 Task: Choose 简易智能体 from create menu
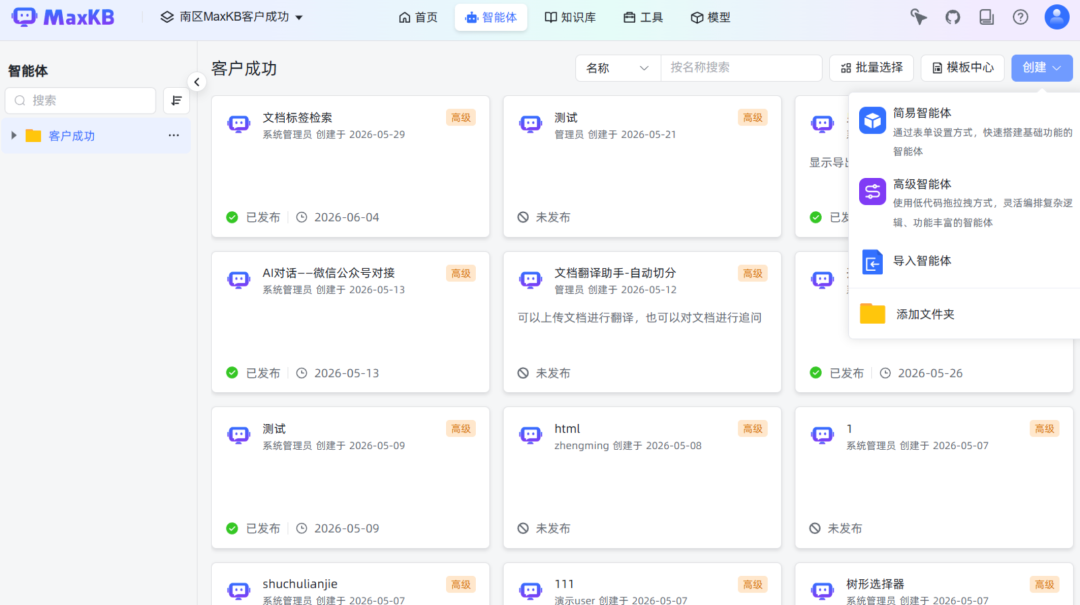click(x=965, y=131)
